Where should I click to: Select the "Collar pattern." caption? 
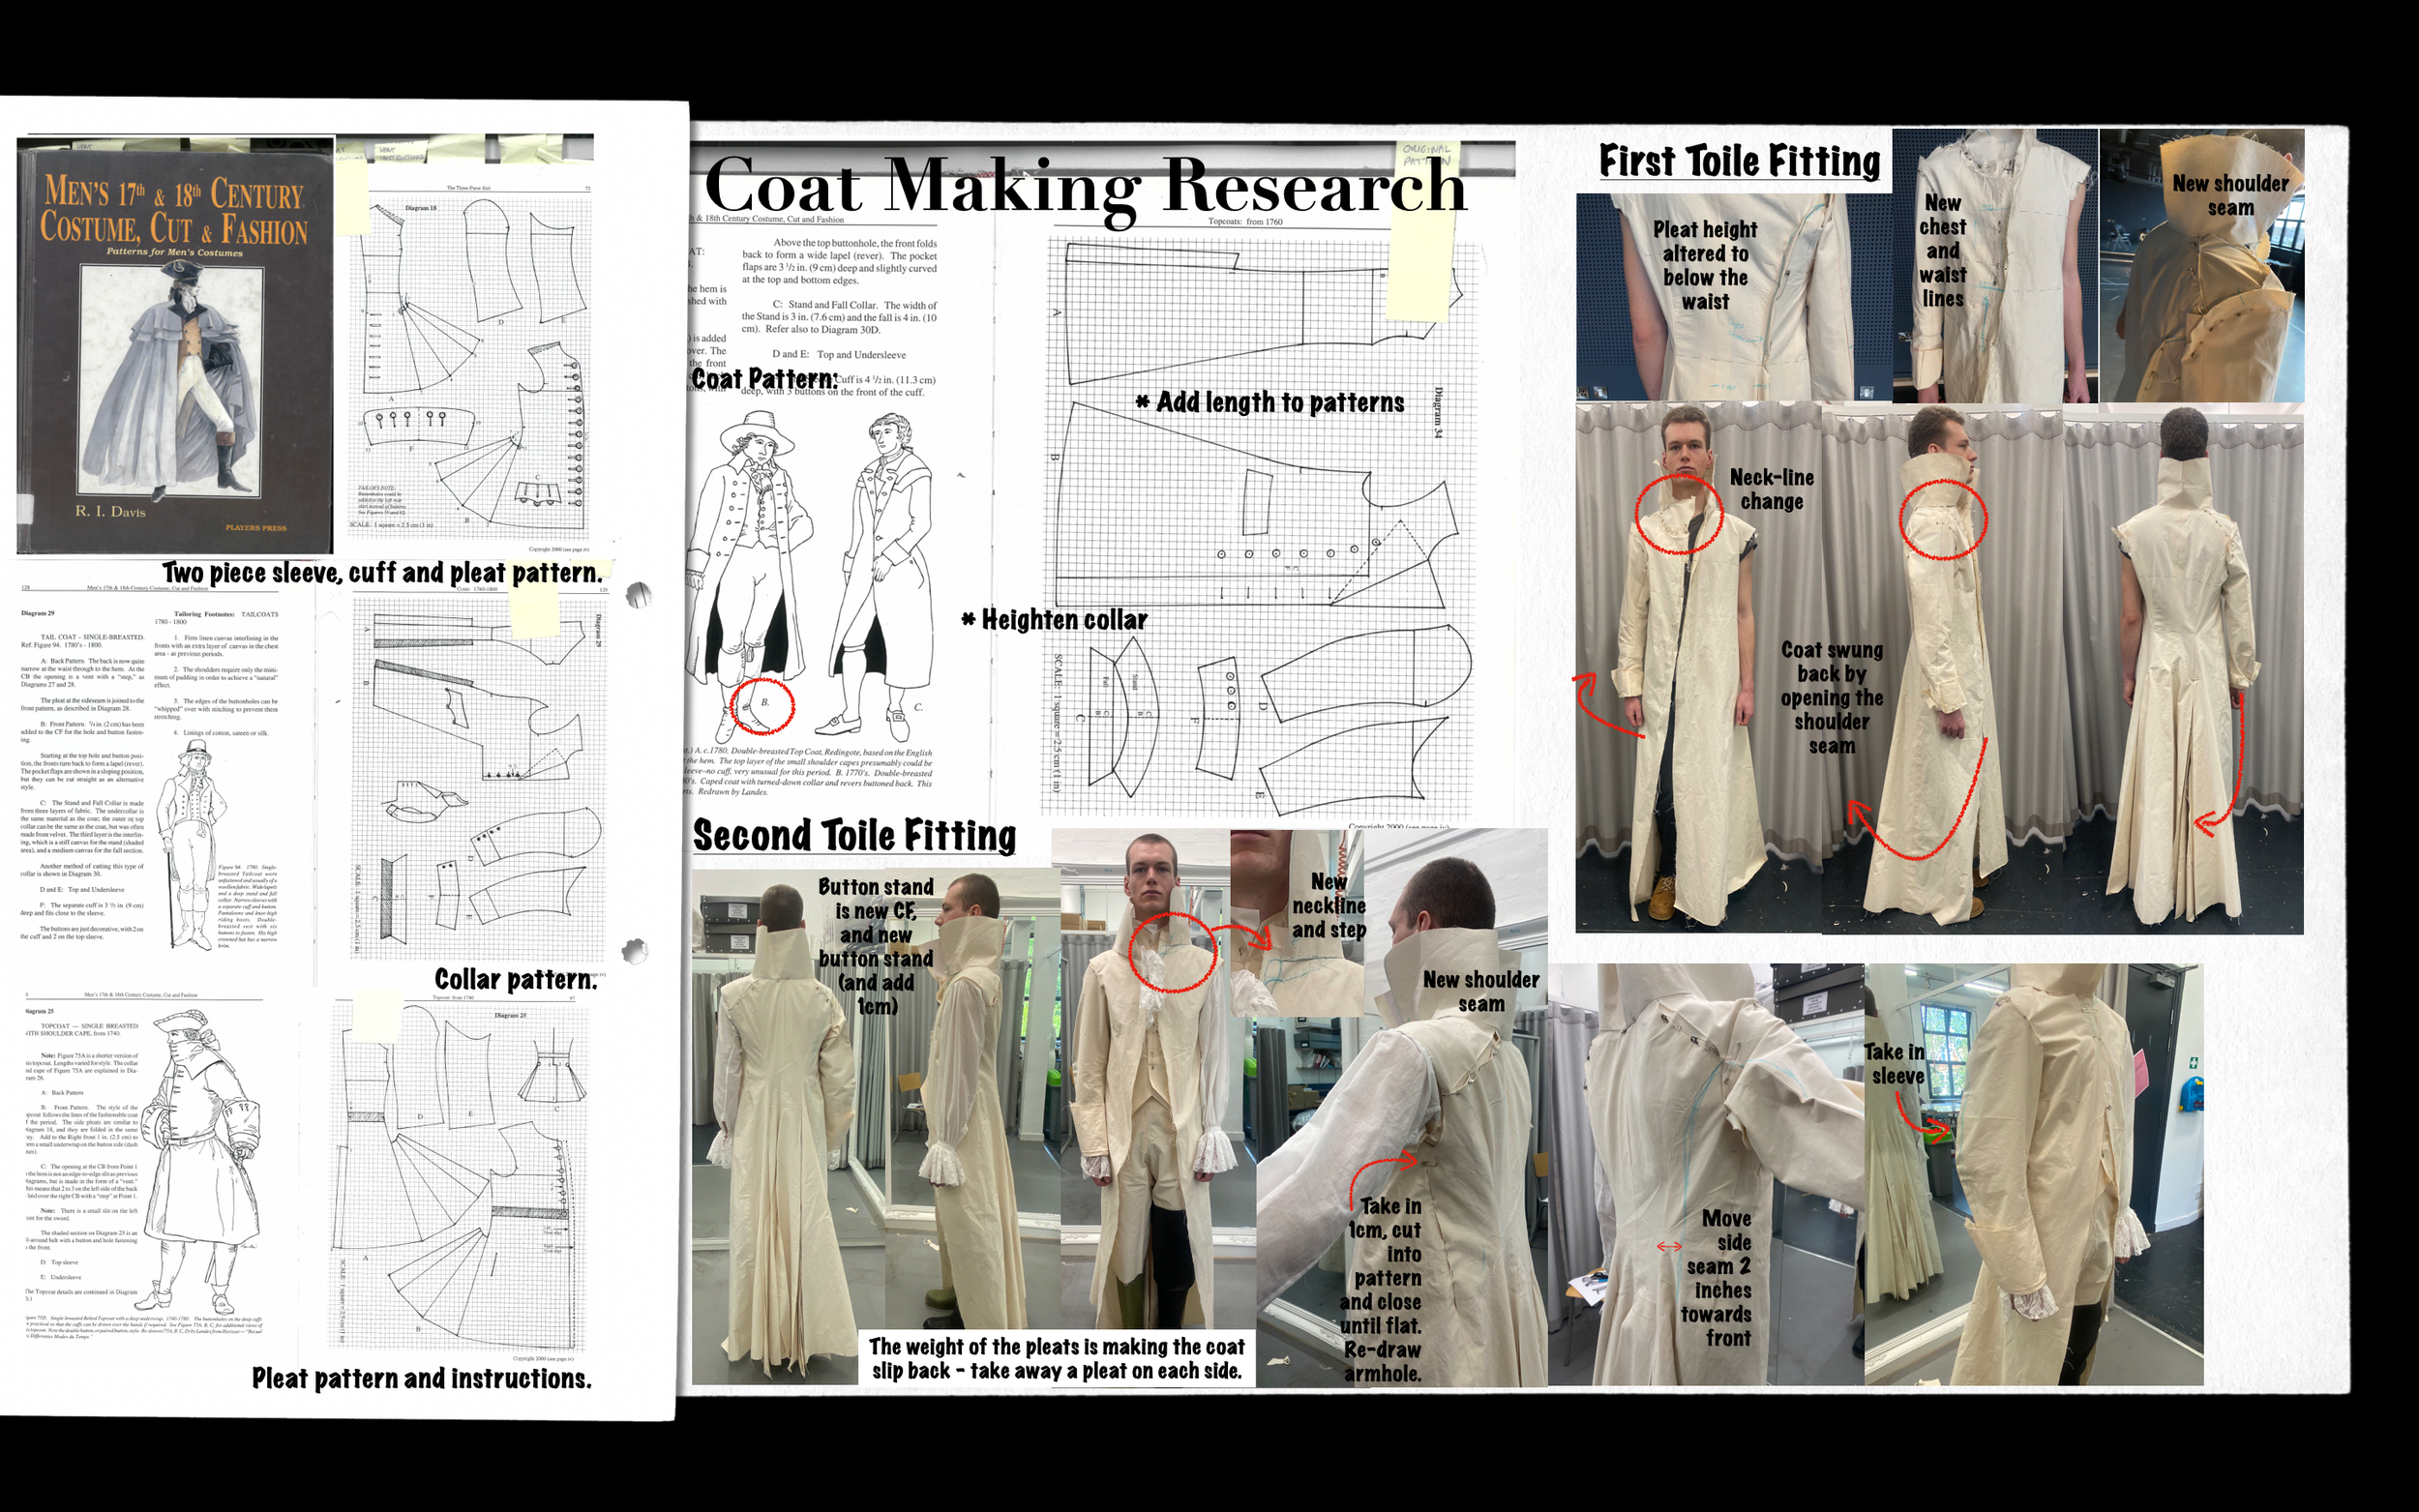pos(516,979)
